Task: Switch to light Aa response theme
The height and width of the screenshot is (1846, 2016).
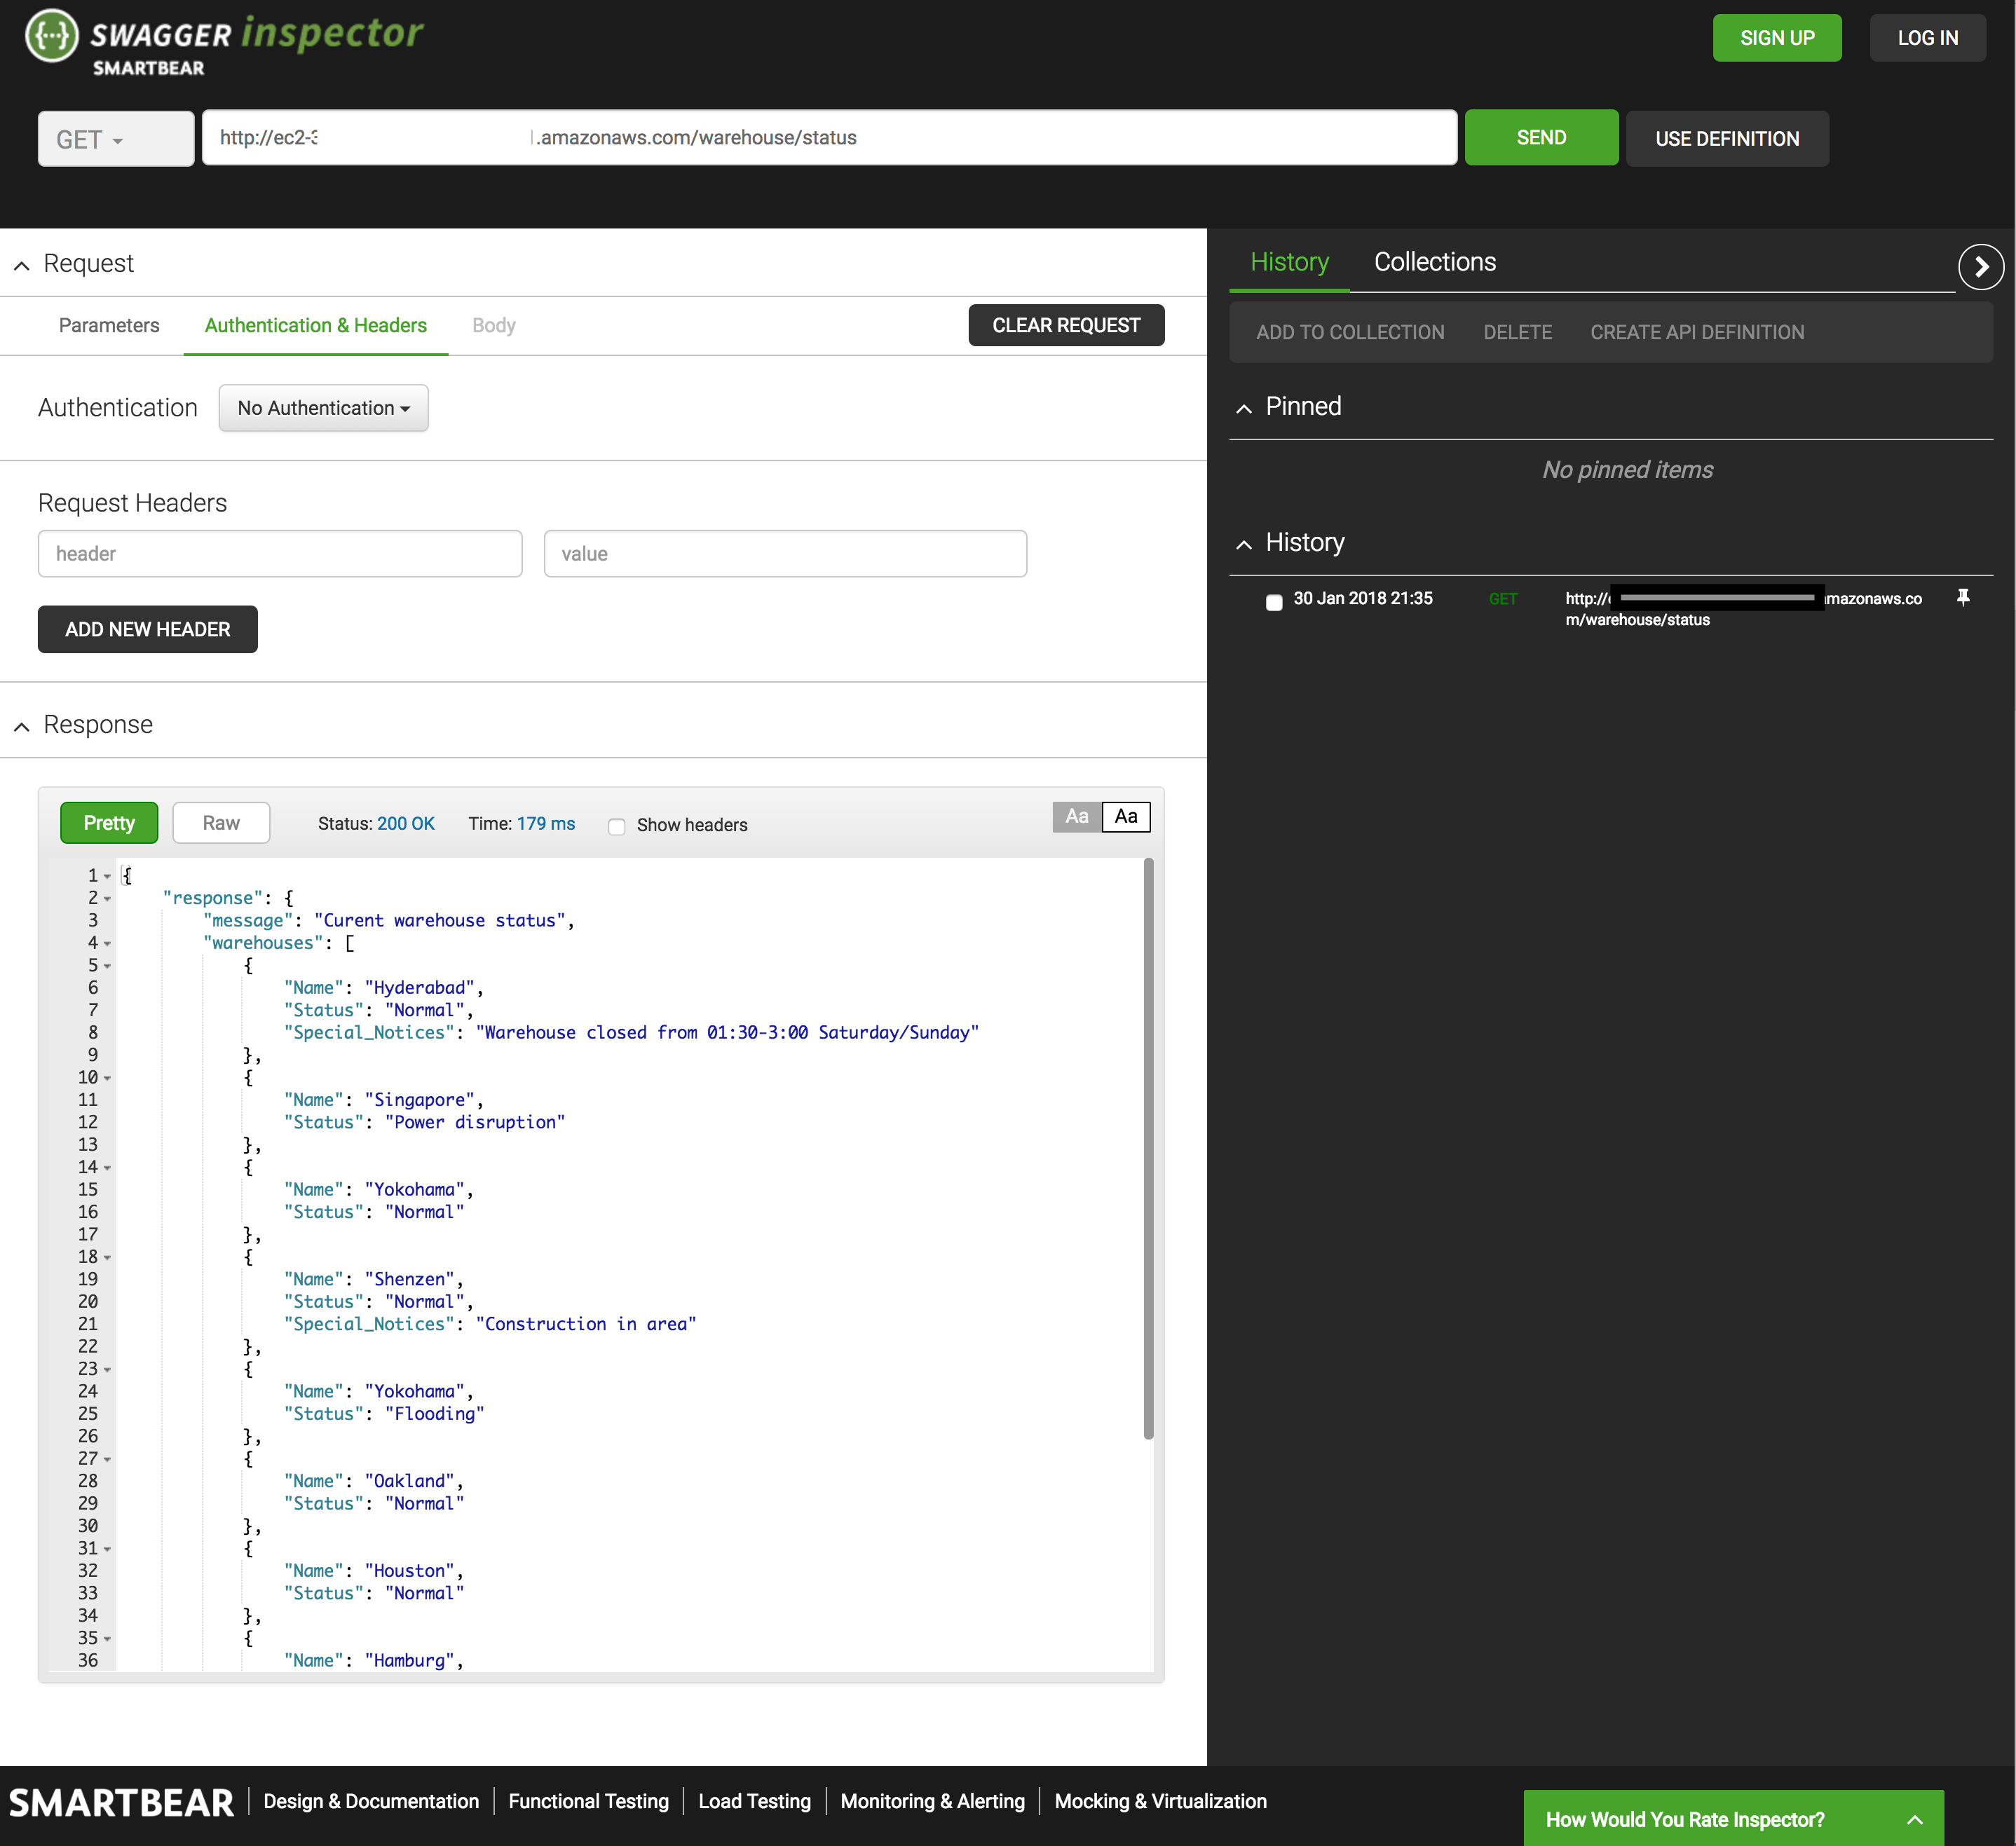Action: (x=1125, y=817)
